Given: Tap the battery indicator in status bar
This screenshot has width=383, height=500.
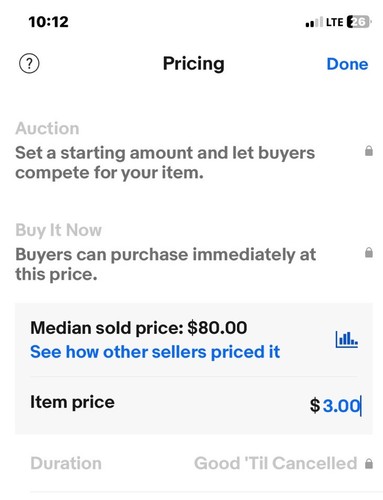Looking at the screenshot, I should click(359, 22).
